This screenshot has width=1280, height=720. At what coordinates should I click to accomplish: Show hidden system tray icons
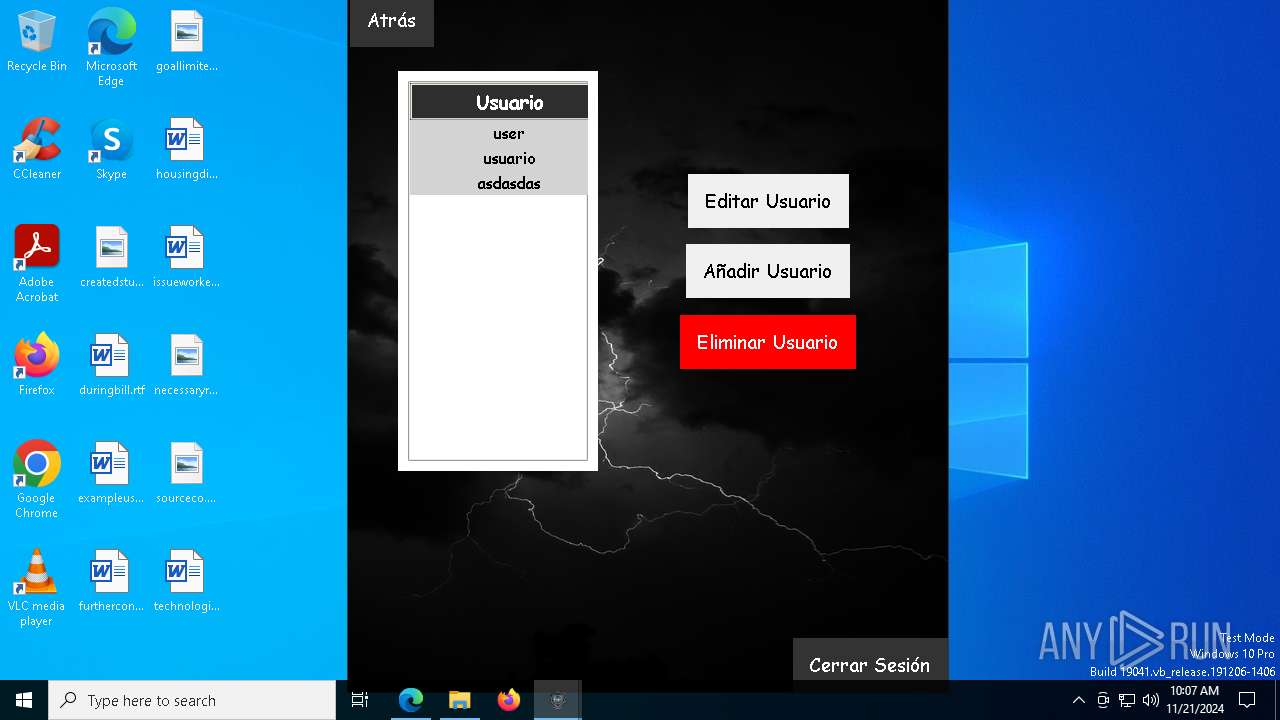point(1078,700)
